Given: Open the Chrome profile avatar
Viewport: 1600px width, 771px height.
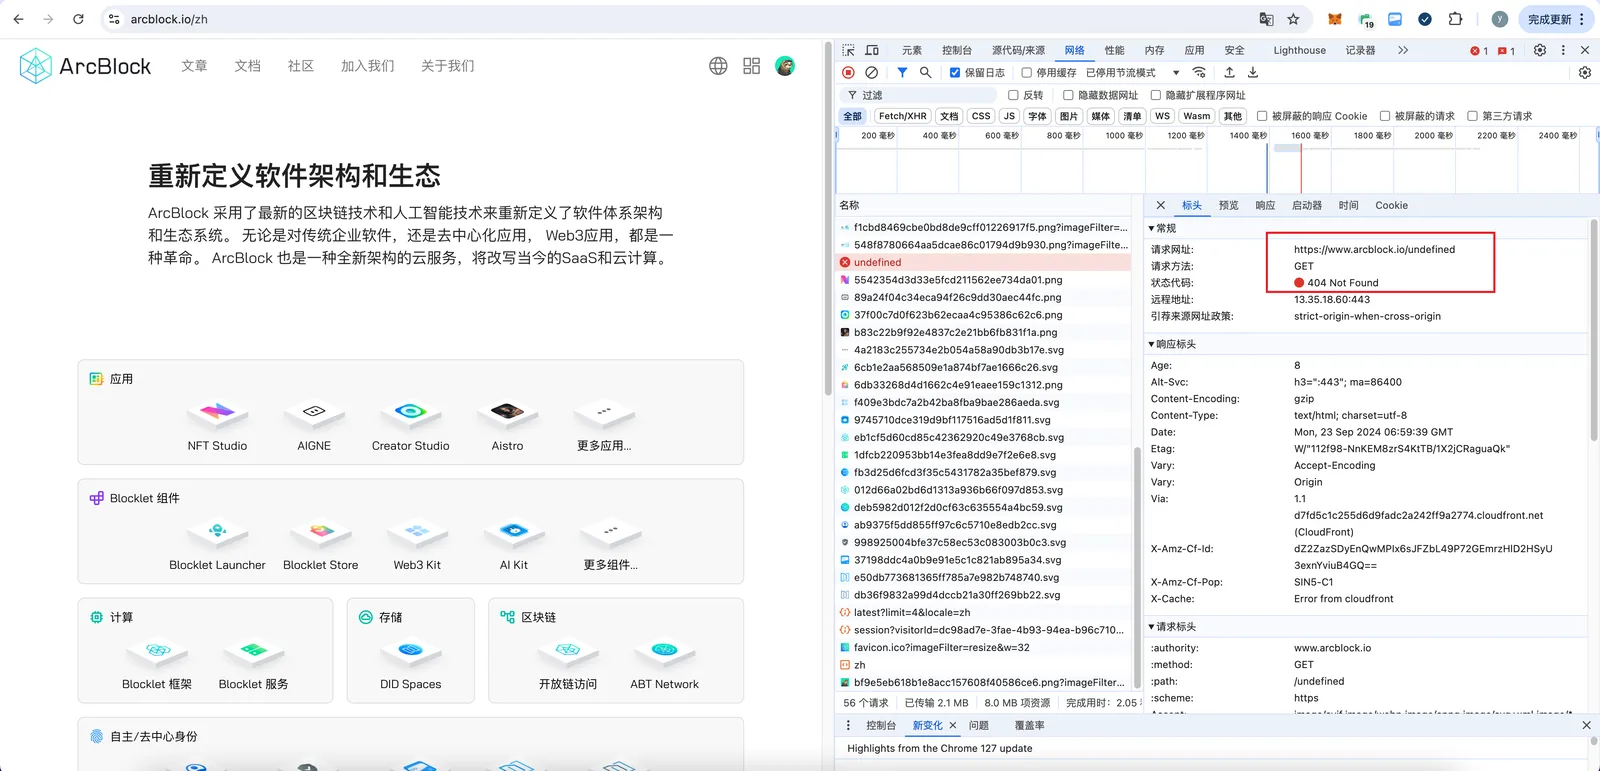Looking at the screenshot, I should pos(1499,19).
